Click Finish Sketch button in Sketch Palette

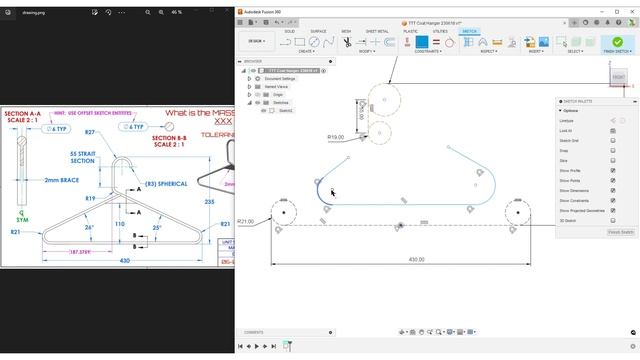coord(620,232)
